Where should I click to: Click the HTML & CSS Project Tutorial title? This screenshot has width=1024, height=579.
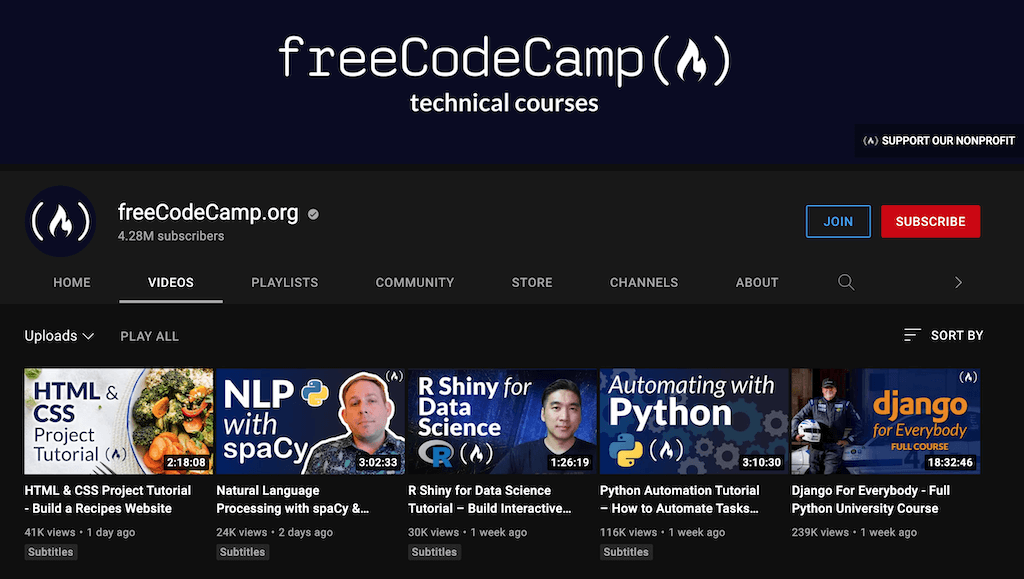108,499
